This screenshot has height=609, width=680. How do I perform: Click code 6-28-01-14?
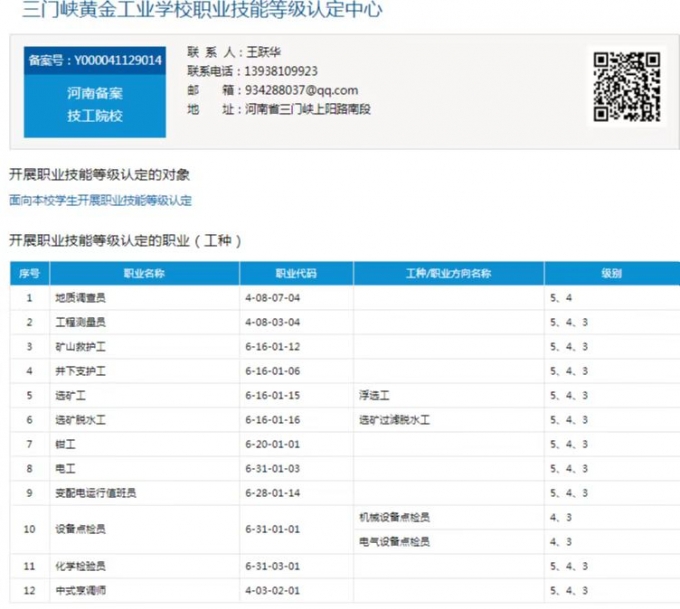(272, 493)
